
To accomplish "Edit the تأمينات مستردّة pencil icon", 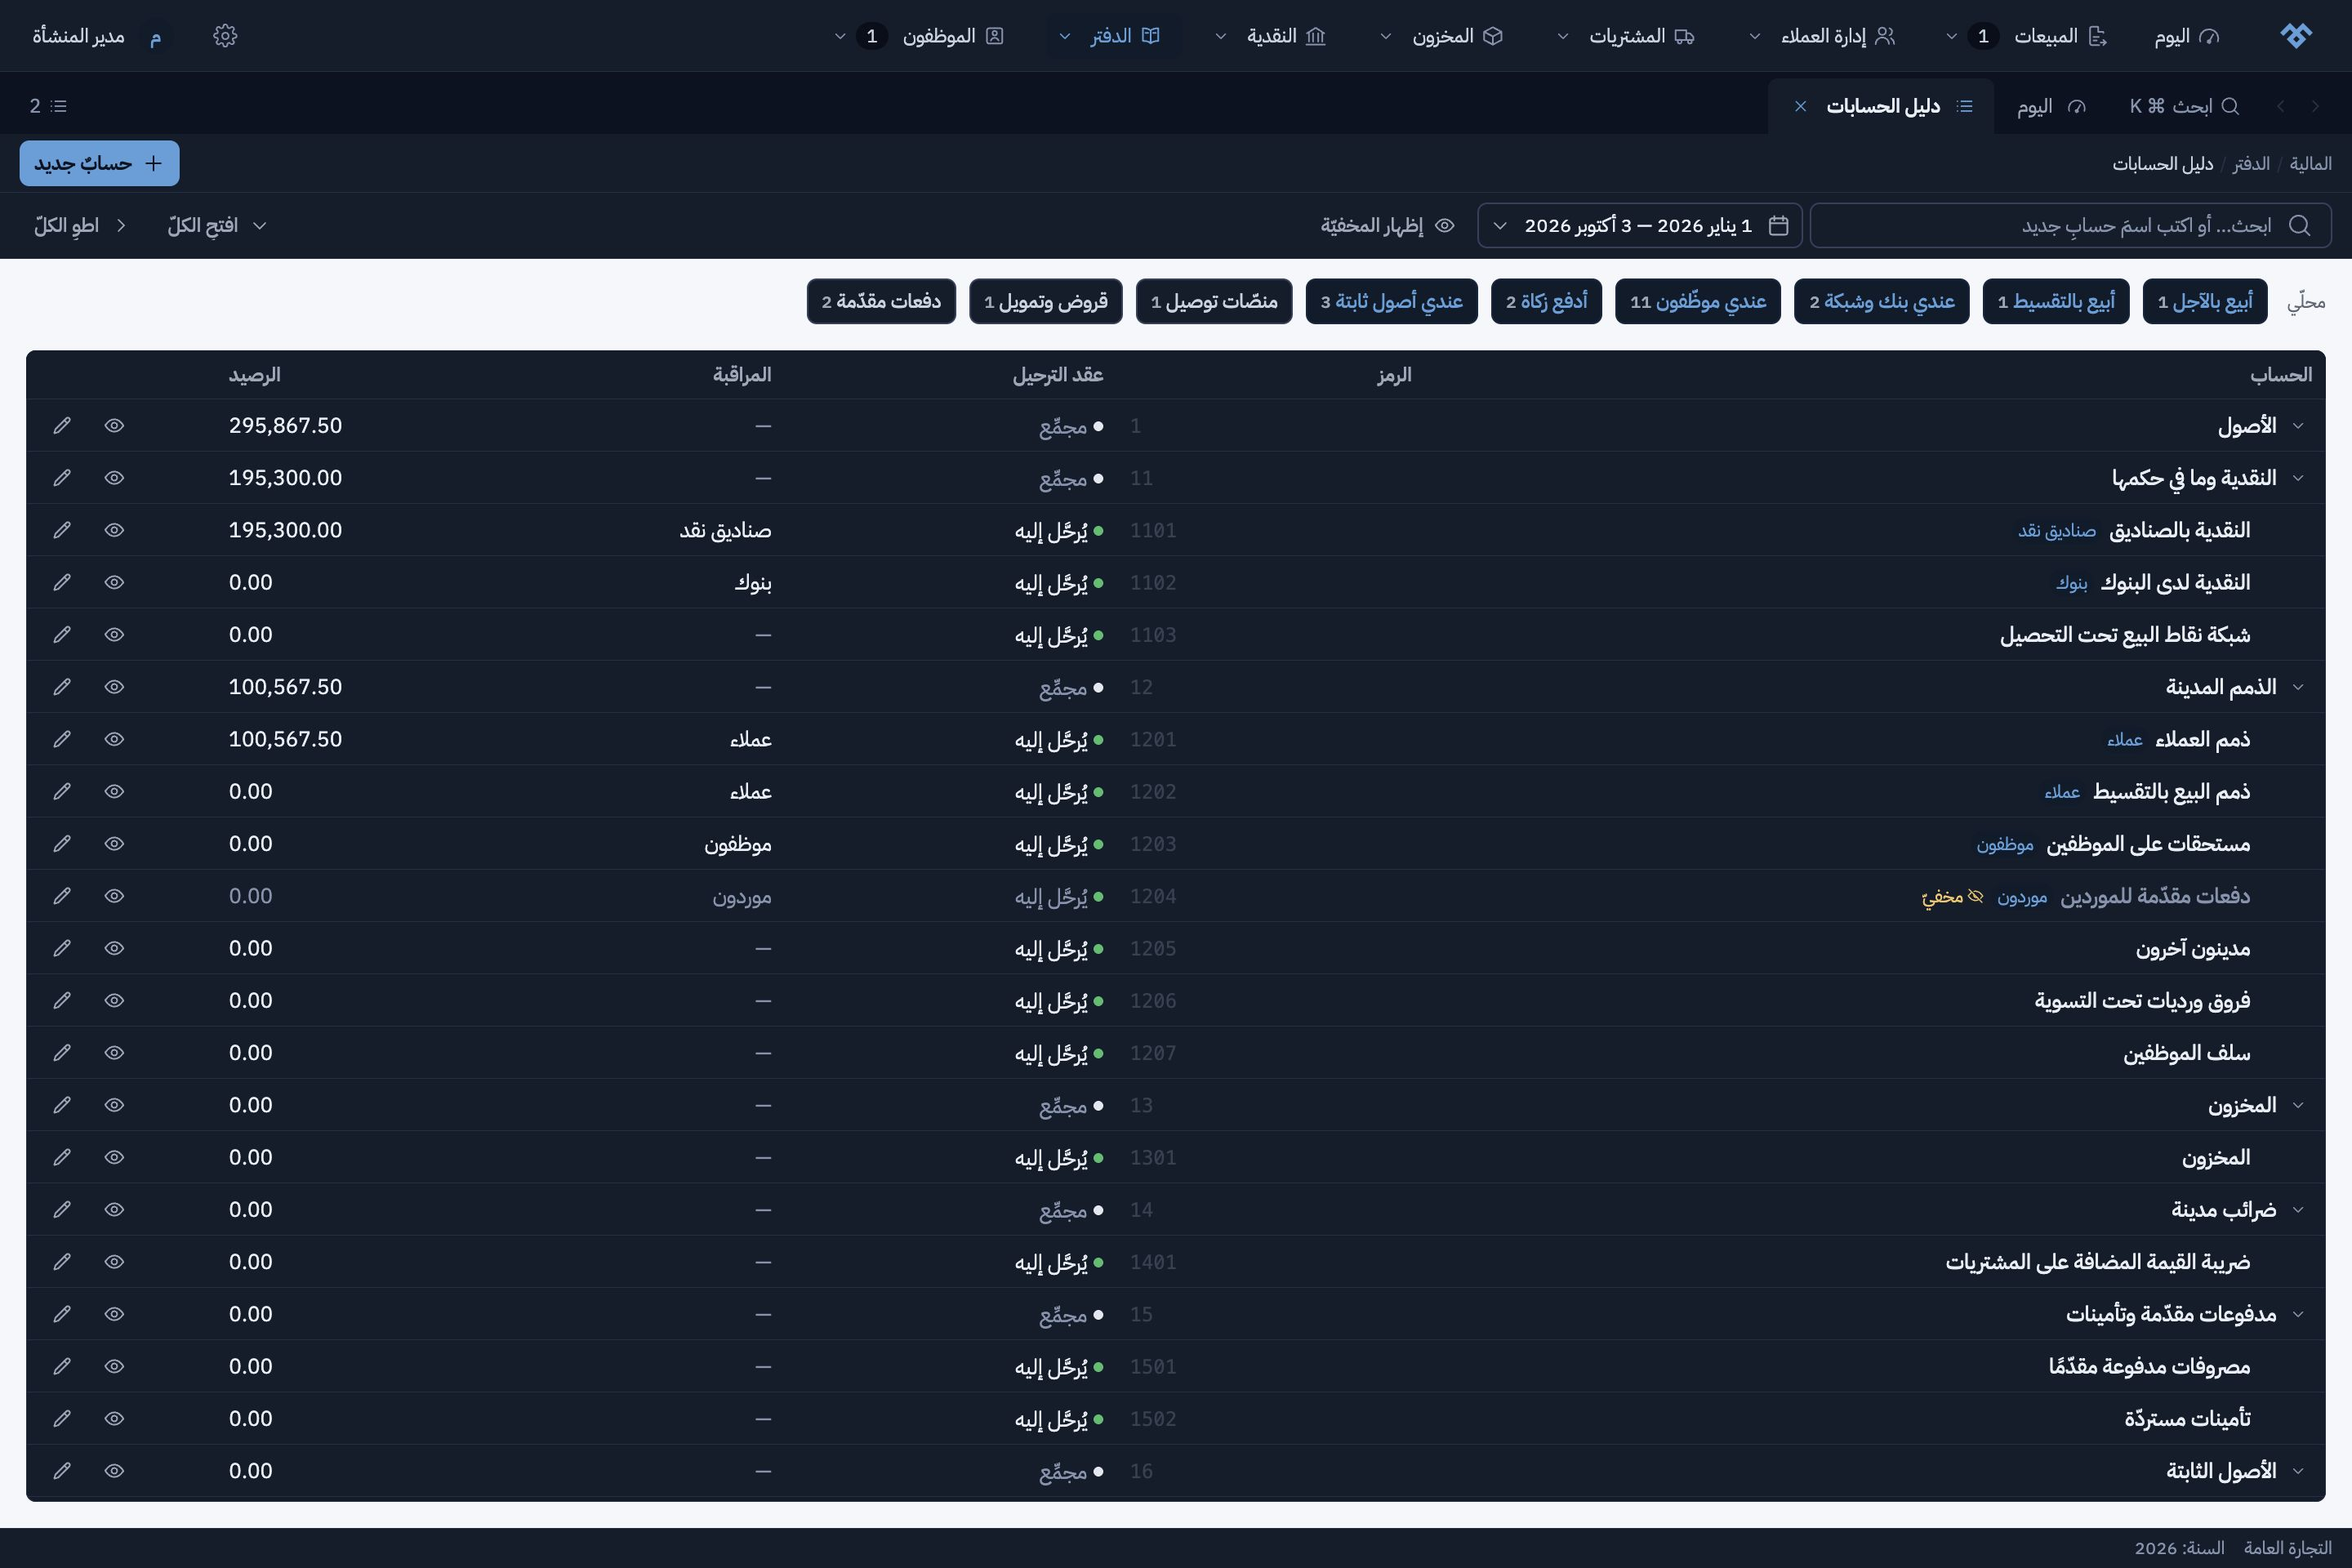I will [x=62, y=1418].
